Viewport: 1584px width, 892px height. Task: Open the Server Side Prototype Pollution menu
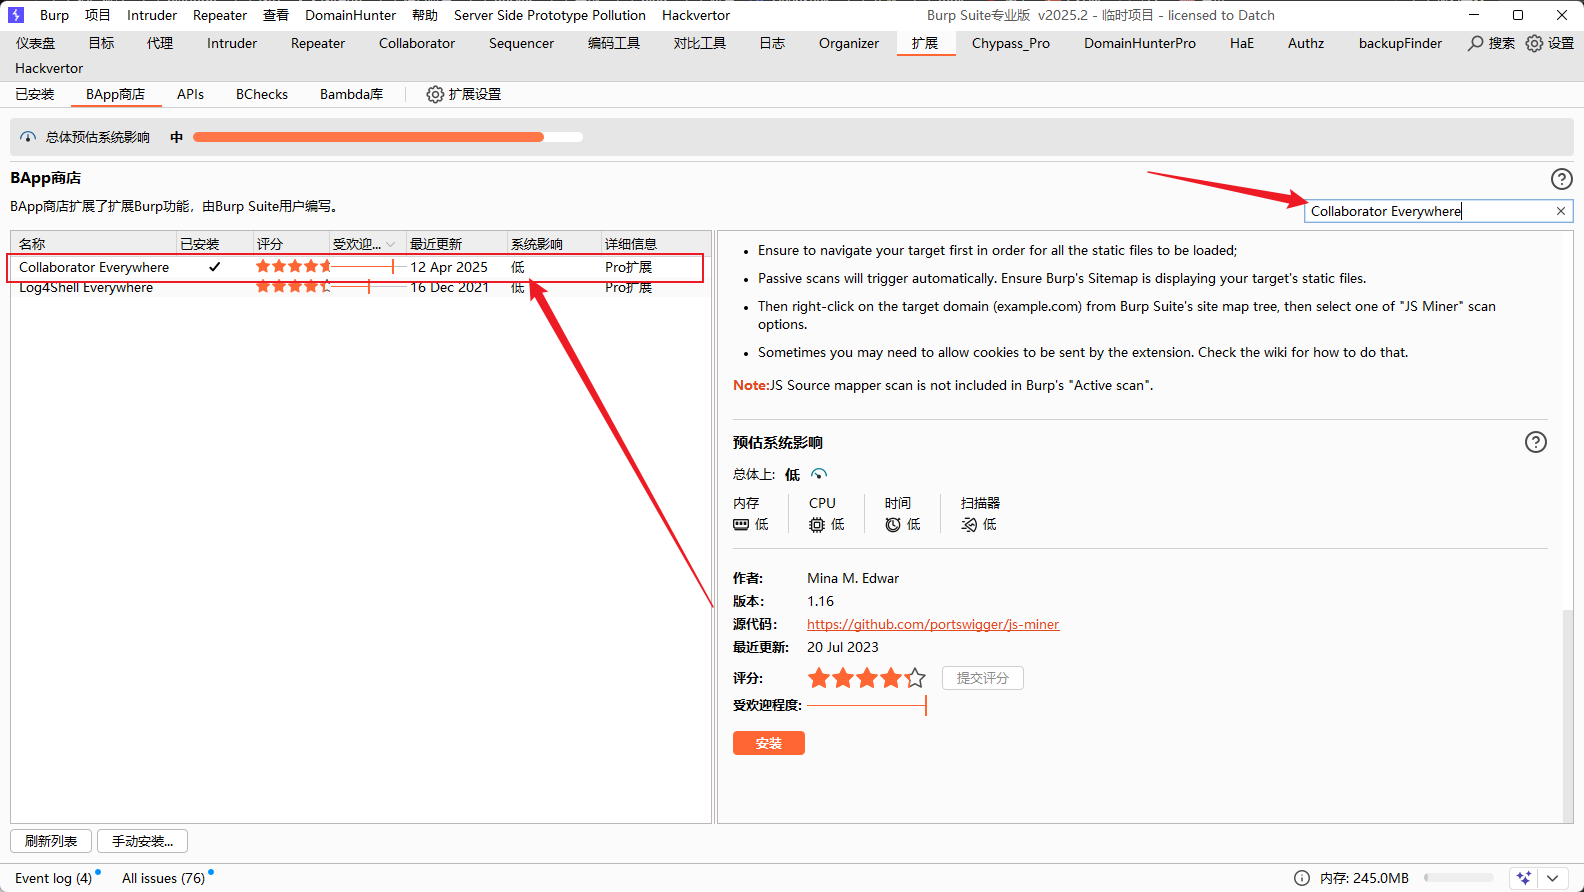(550, 15)
